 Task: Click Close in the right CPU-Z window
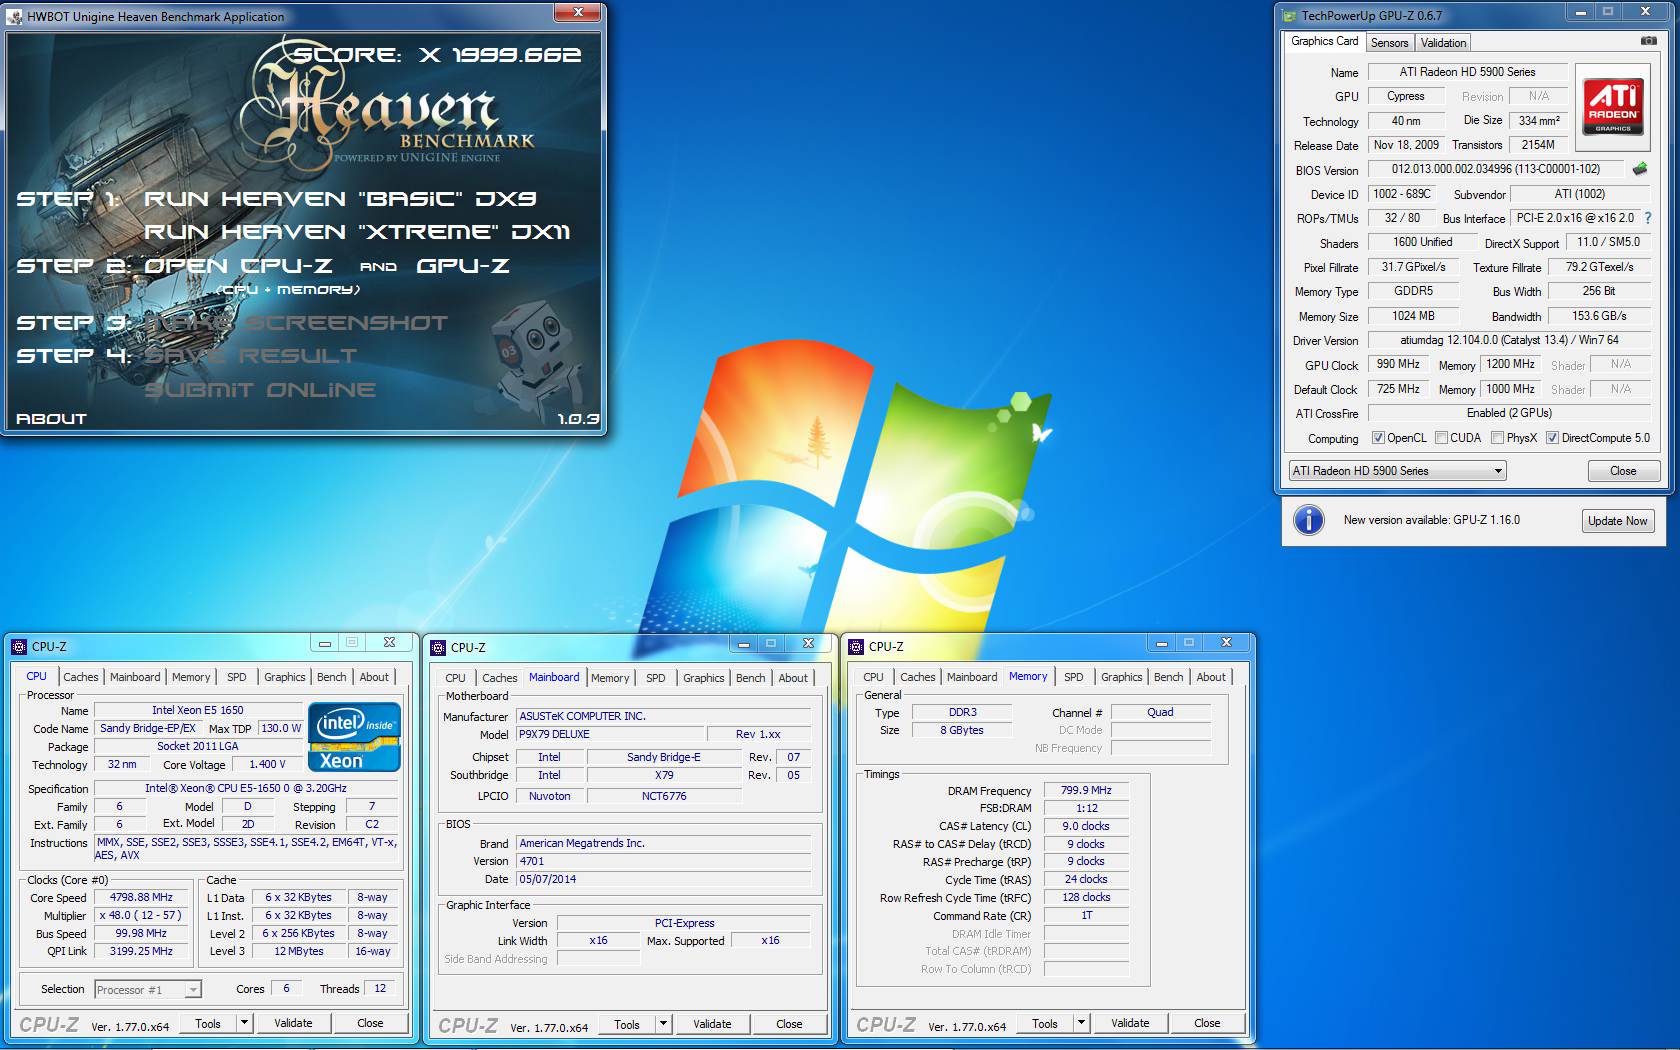[x=1207, y=1023]
